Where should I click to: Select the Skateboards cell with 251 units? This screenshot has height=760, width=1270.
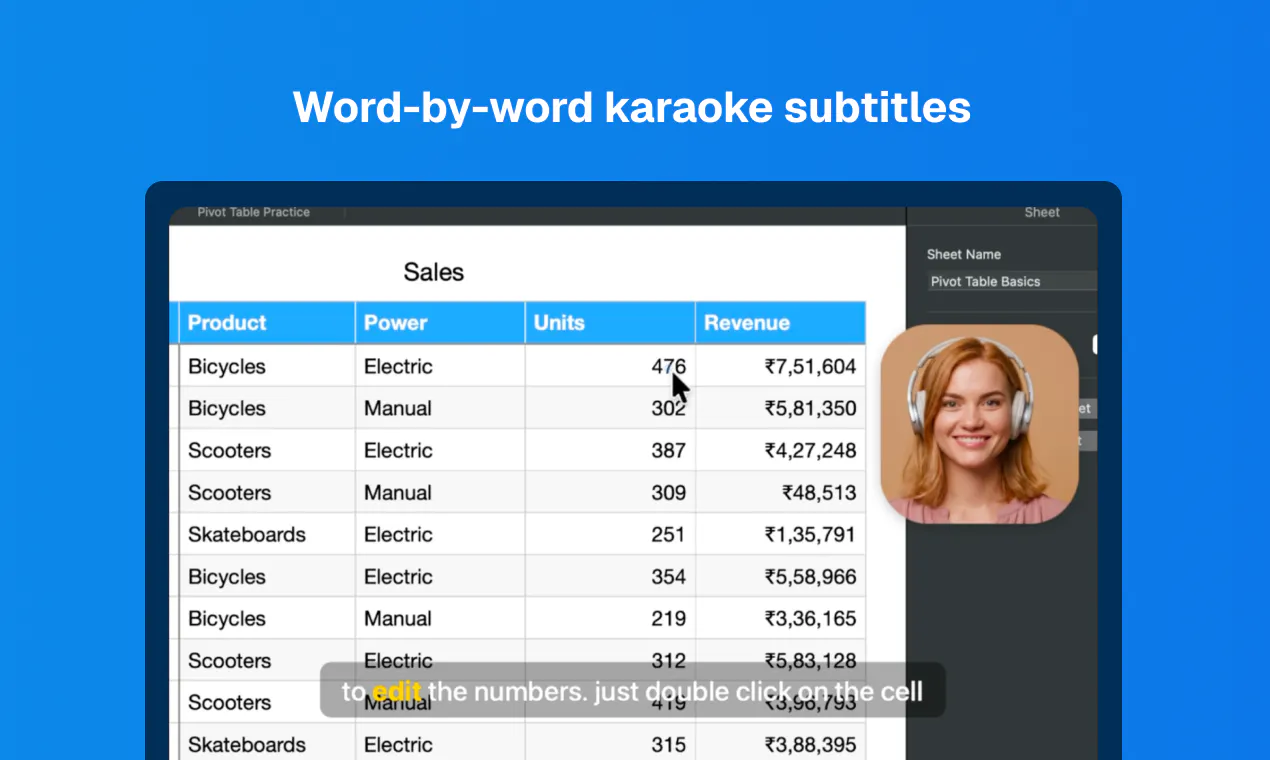pyautogui.click(x=267, y=534)
